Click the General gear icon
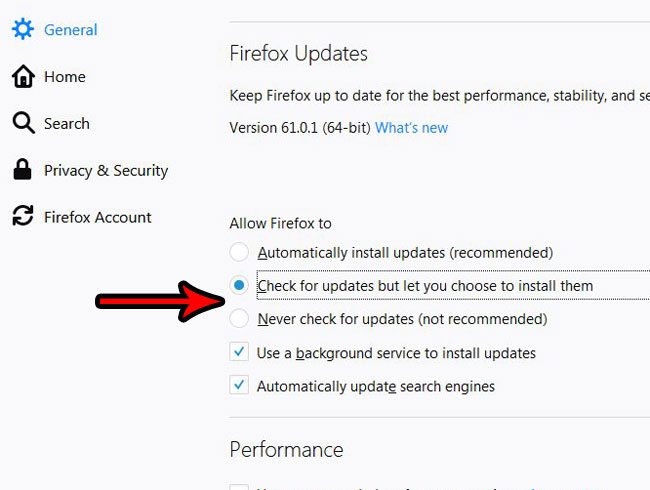650x490 pixels. click(22, 29)
